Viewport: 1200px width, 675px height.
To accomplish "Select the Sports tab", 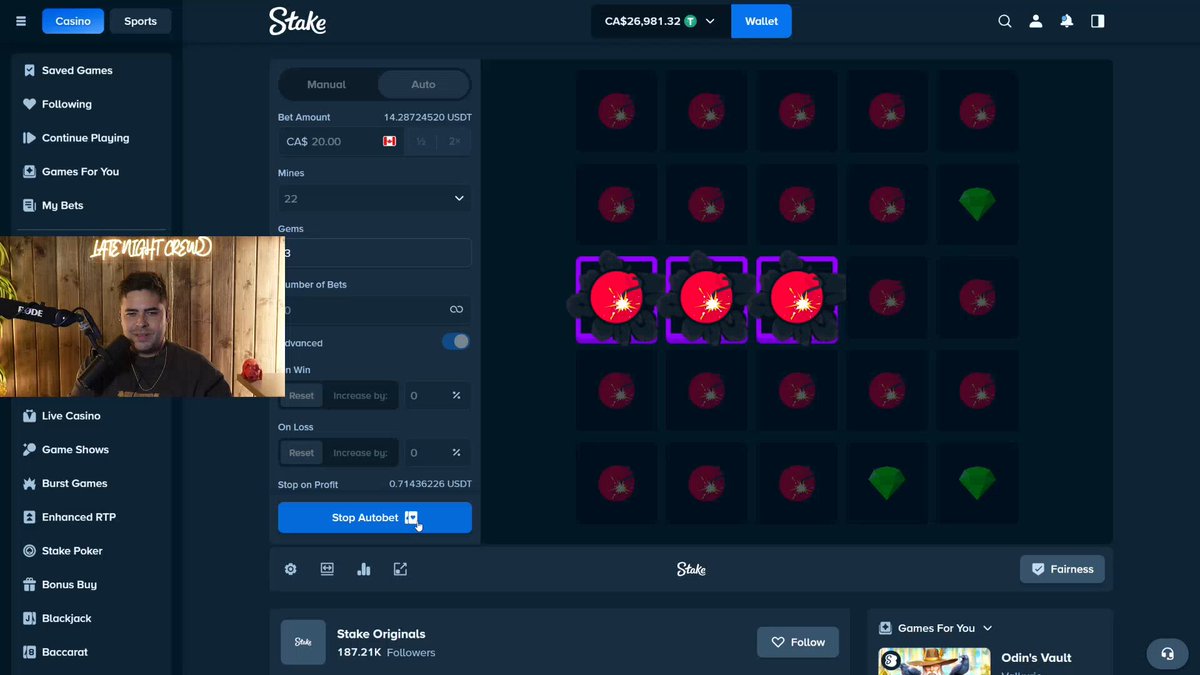I will pos(140,21).
